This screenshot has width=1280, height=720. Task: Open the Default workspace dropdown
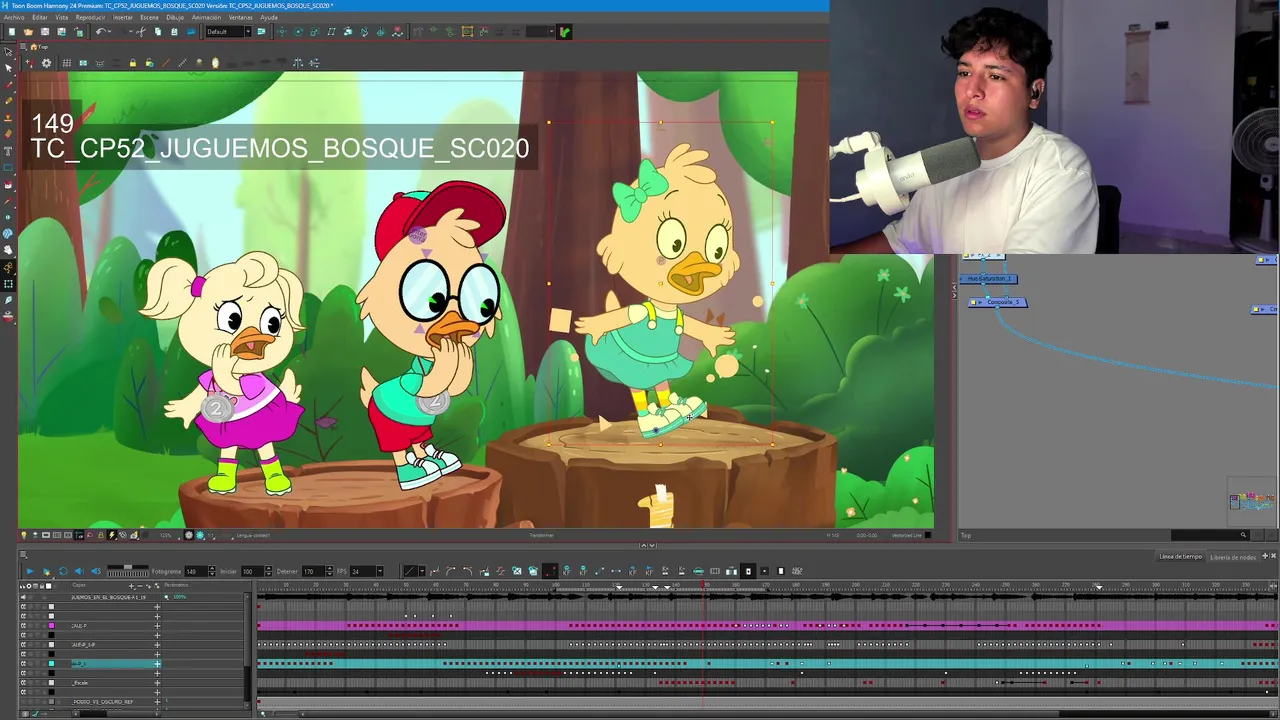coord(229,32)
